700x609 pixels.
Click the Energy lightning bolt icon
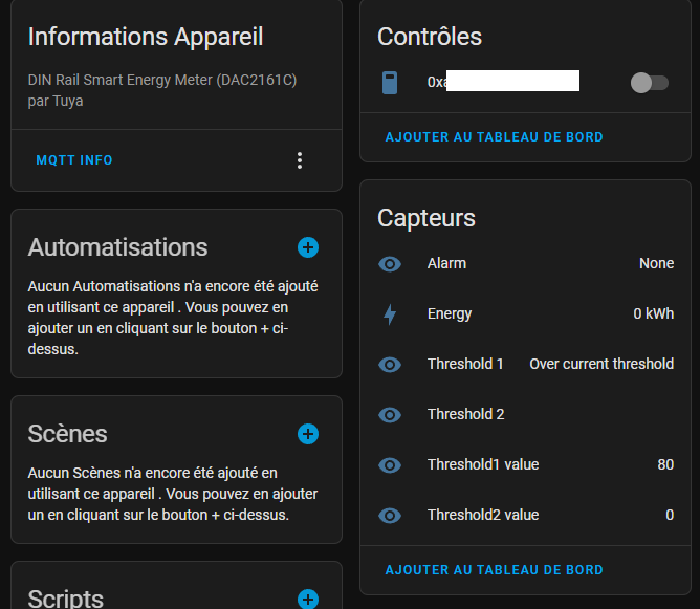click(x=390, y=314)
